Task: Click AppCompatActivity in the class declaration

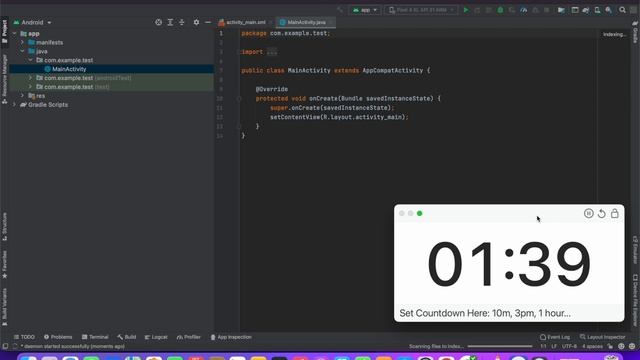Action: 393,71
